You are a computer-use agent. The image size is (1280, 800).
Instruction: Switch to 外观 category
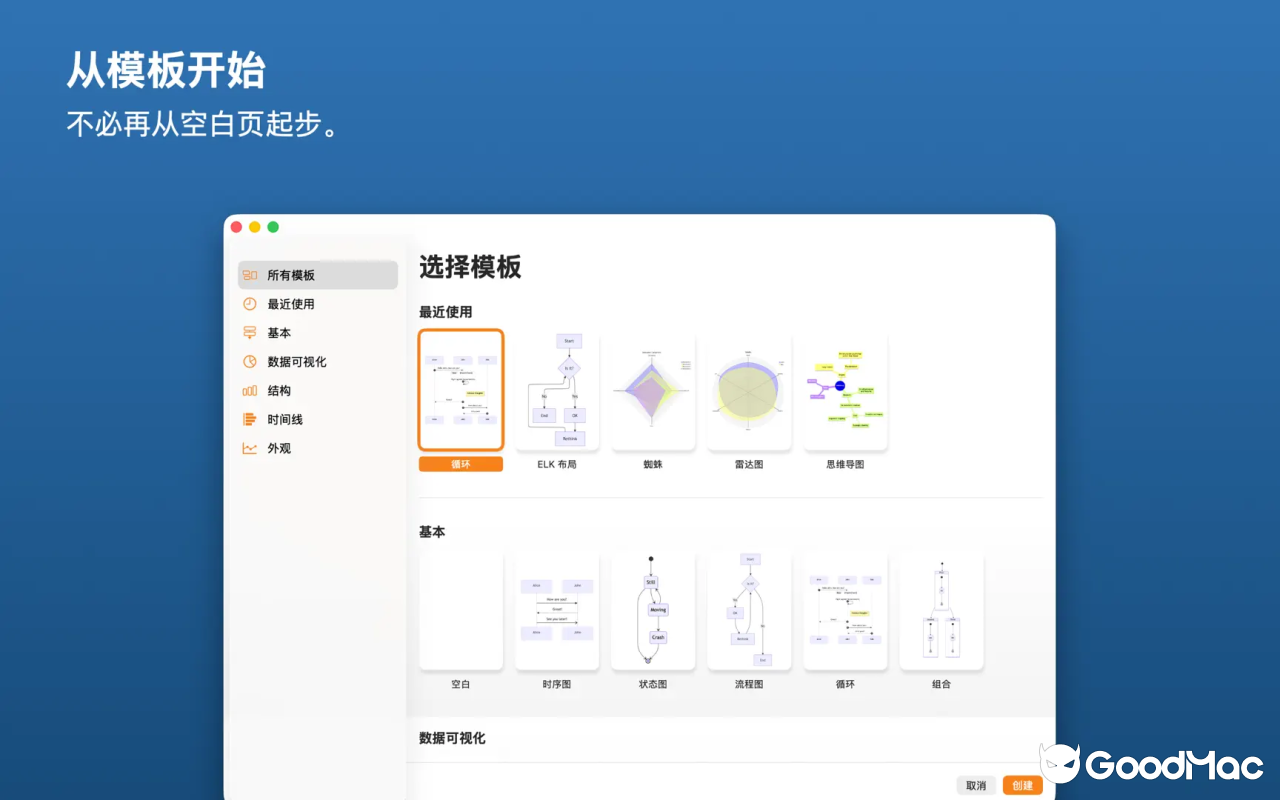(x=318, y=449)
